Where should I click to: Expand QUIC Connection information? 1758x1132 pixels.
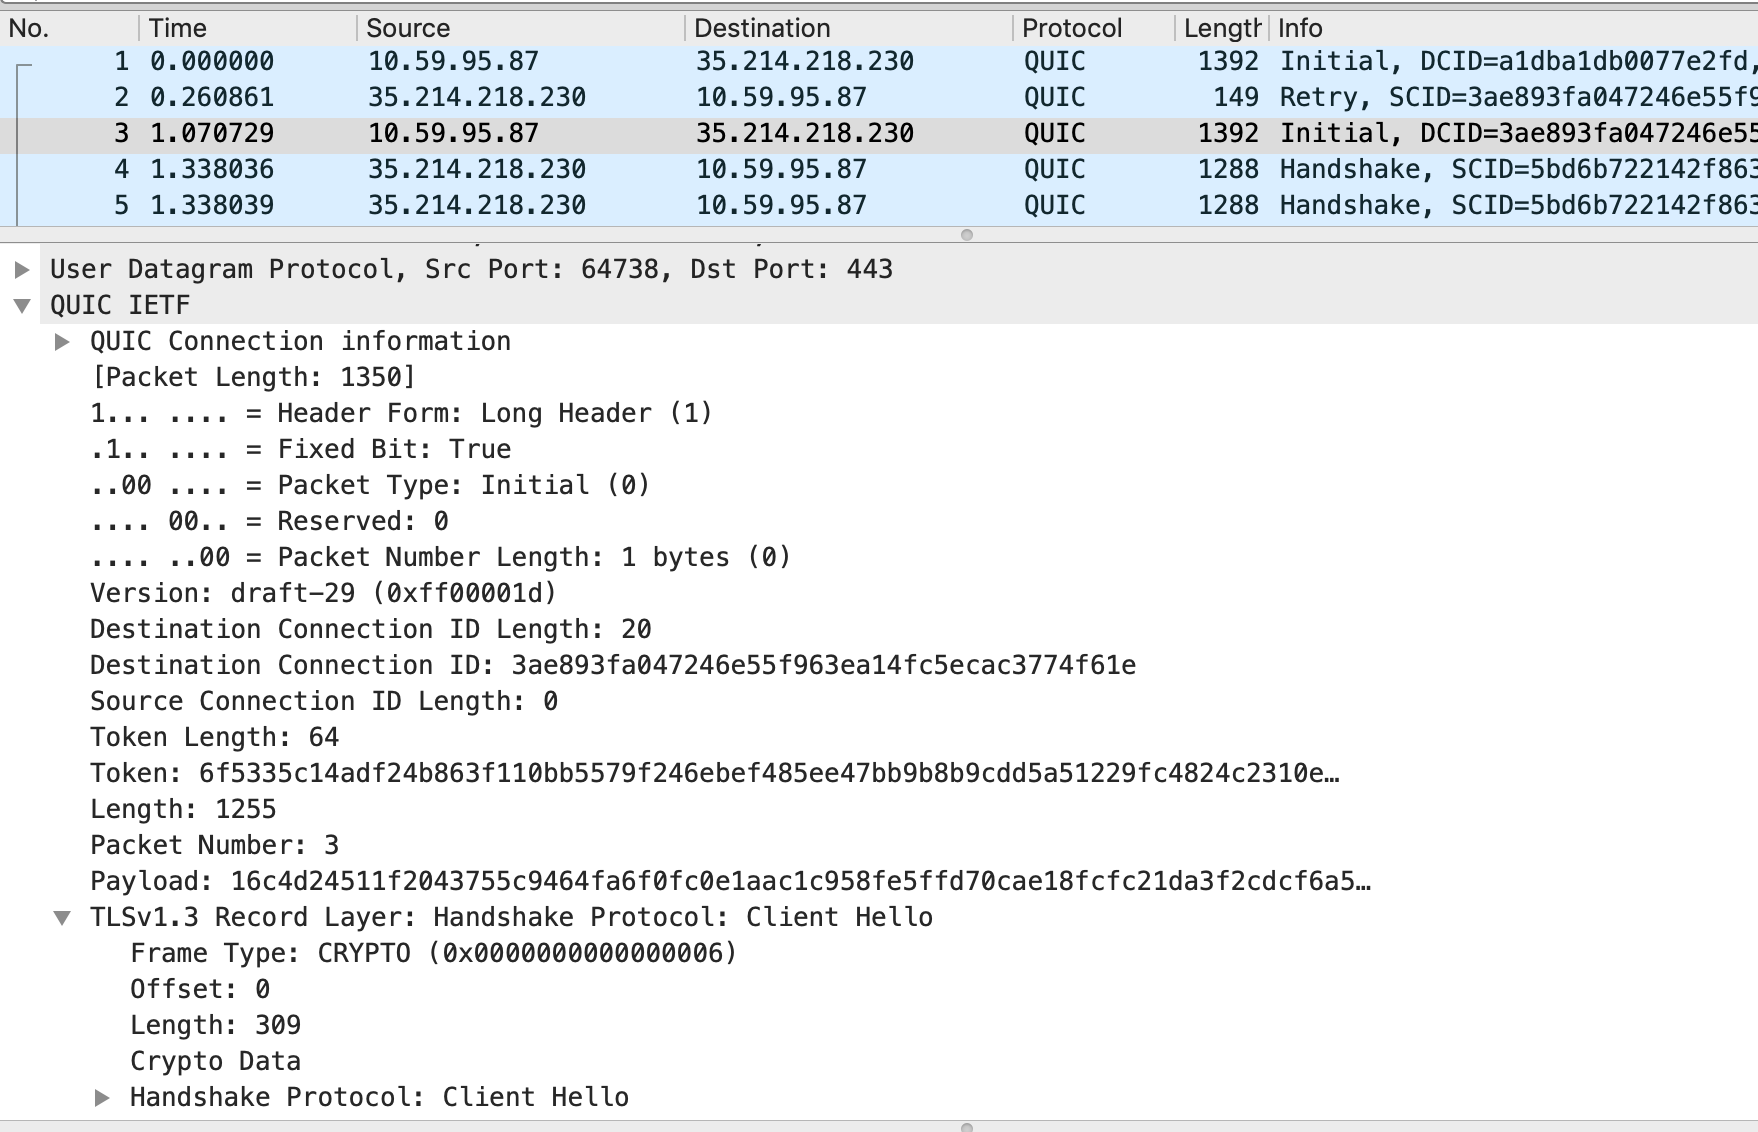[62, 342]
